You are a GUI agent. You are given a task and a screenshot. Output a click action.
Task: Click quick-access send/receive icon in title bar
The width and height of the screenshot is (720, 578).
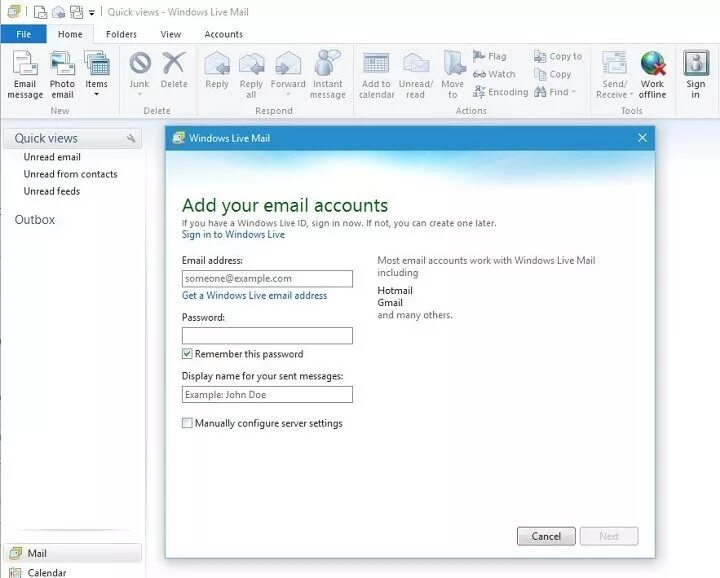pyautogui.click(x=76, y=12)
